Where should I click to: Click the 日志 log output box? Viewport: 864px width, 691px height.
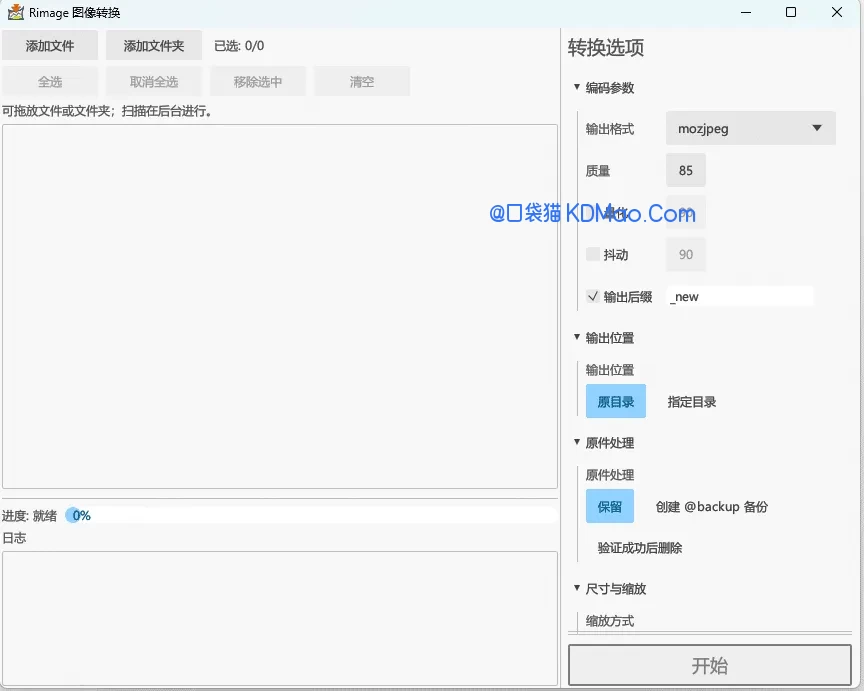pyautogui.click(x=280, y=619)
